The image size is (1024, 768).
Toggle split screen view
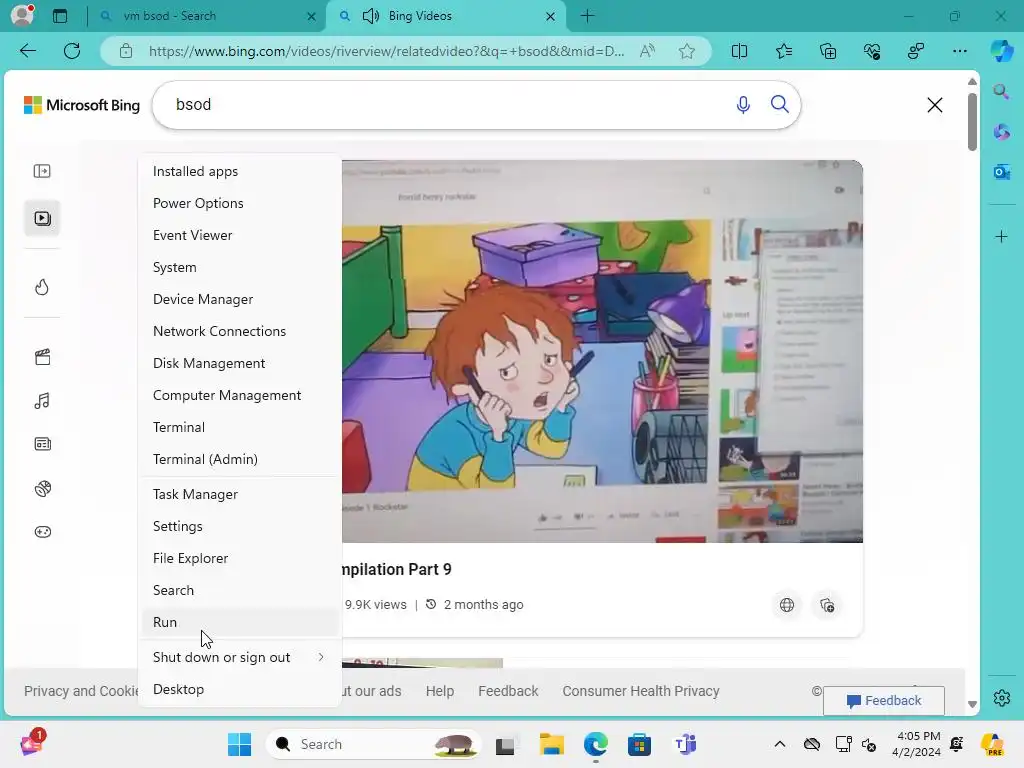pyautogui.click(x=739, y=51)
